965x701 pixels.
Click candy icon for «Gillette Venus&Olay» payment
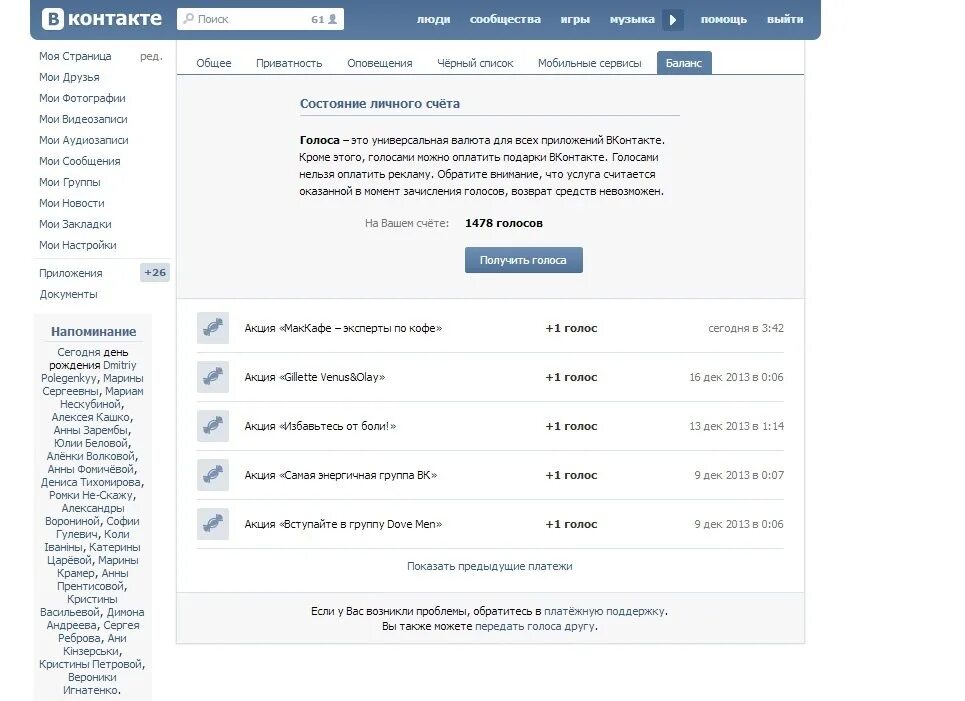point(213,377)
